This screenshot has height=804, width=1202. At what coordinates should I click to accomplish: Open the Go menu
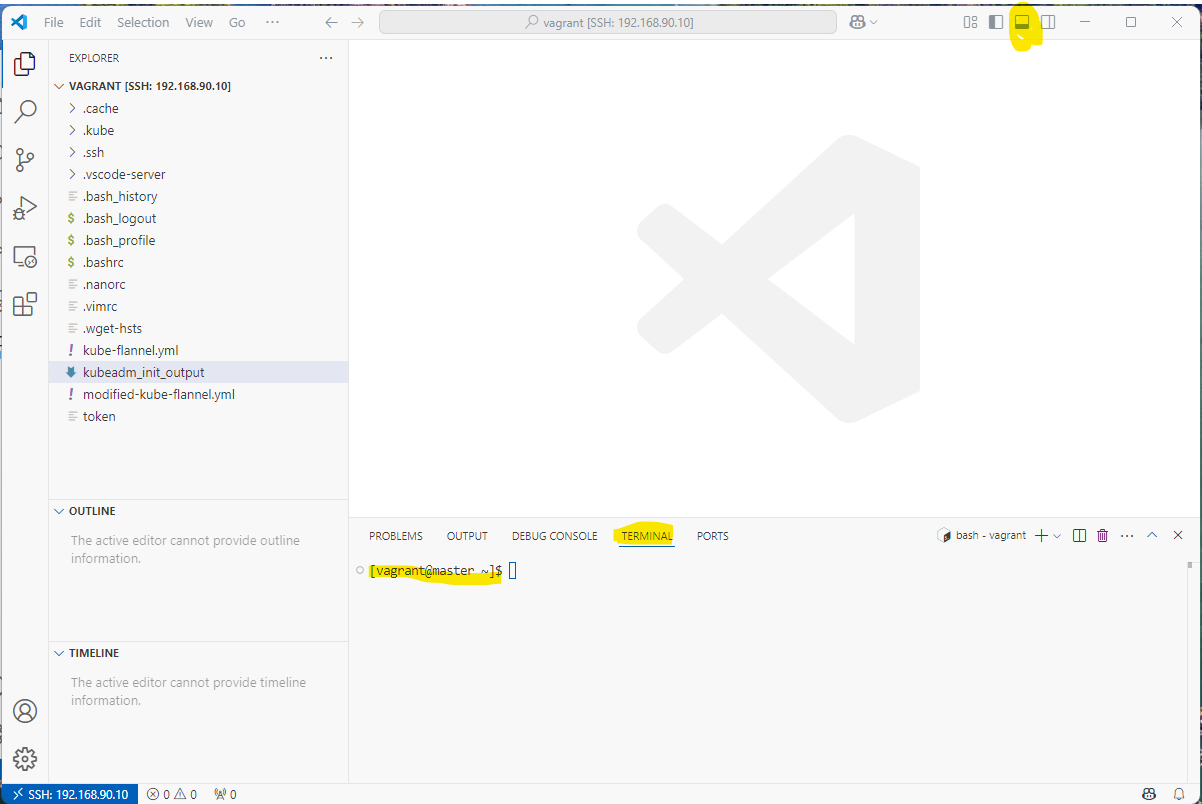237,22
